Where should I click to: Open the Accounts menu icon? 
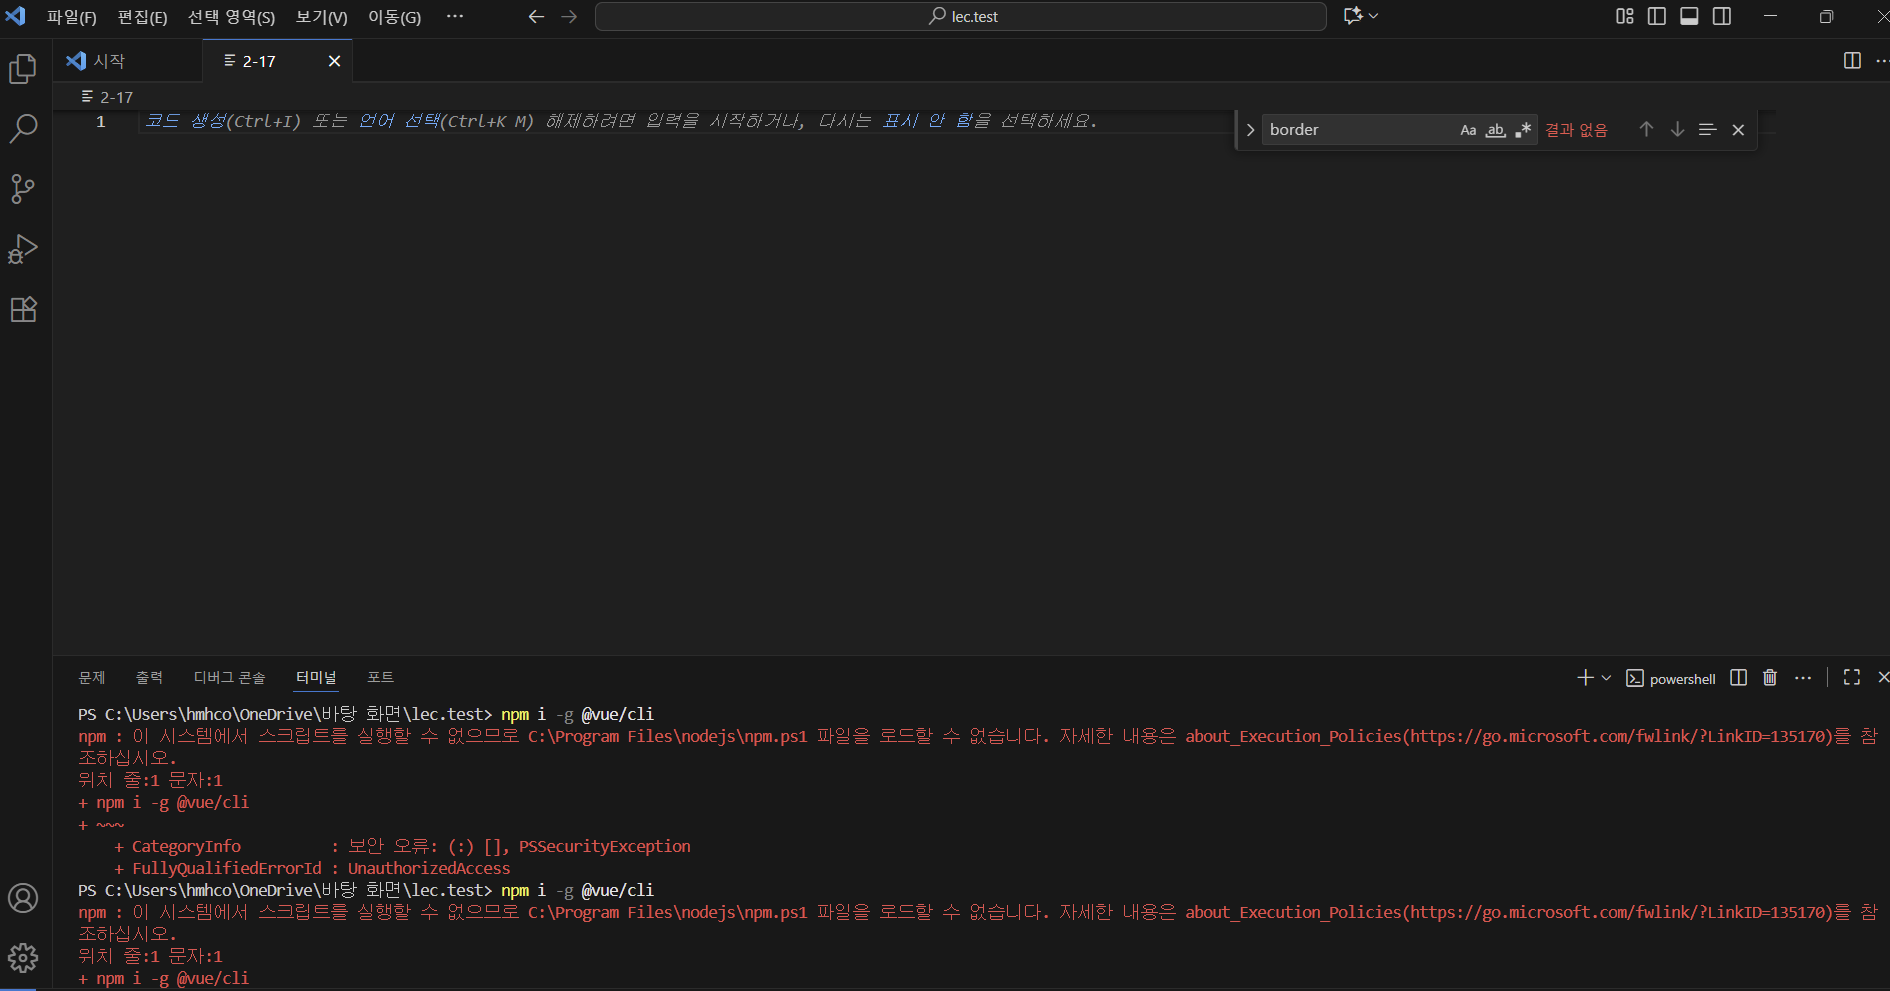tap(23, 898)
